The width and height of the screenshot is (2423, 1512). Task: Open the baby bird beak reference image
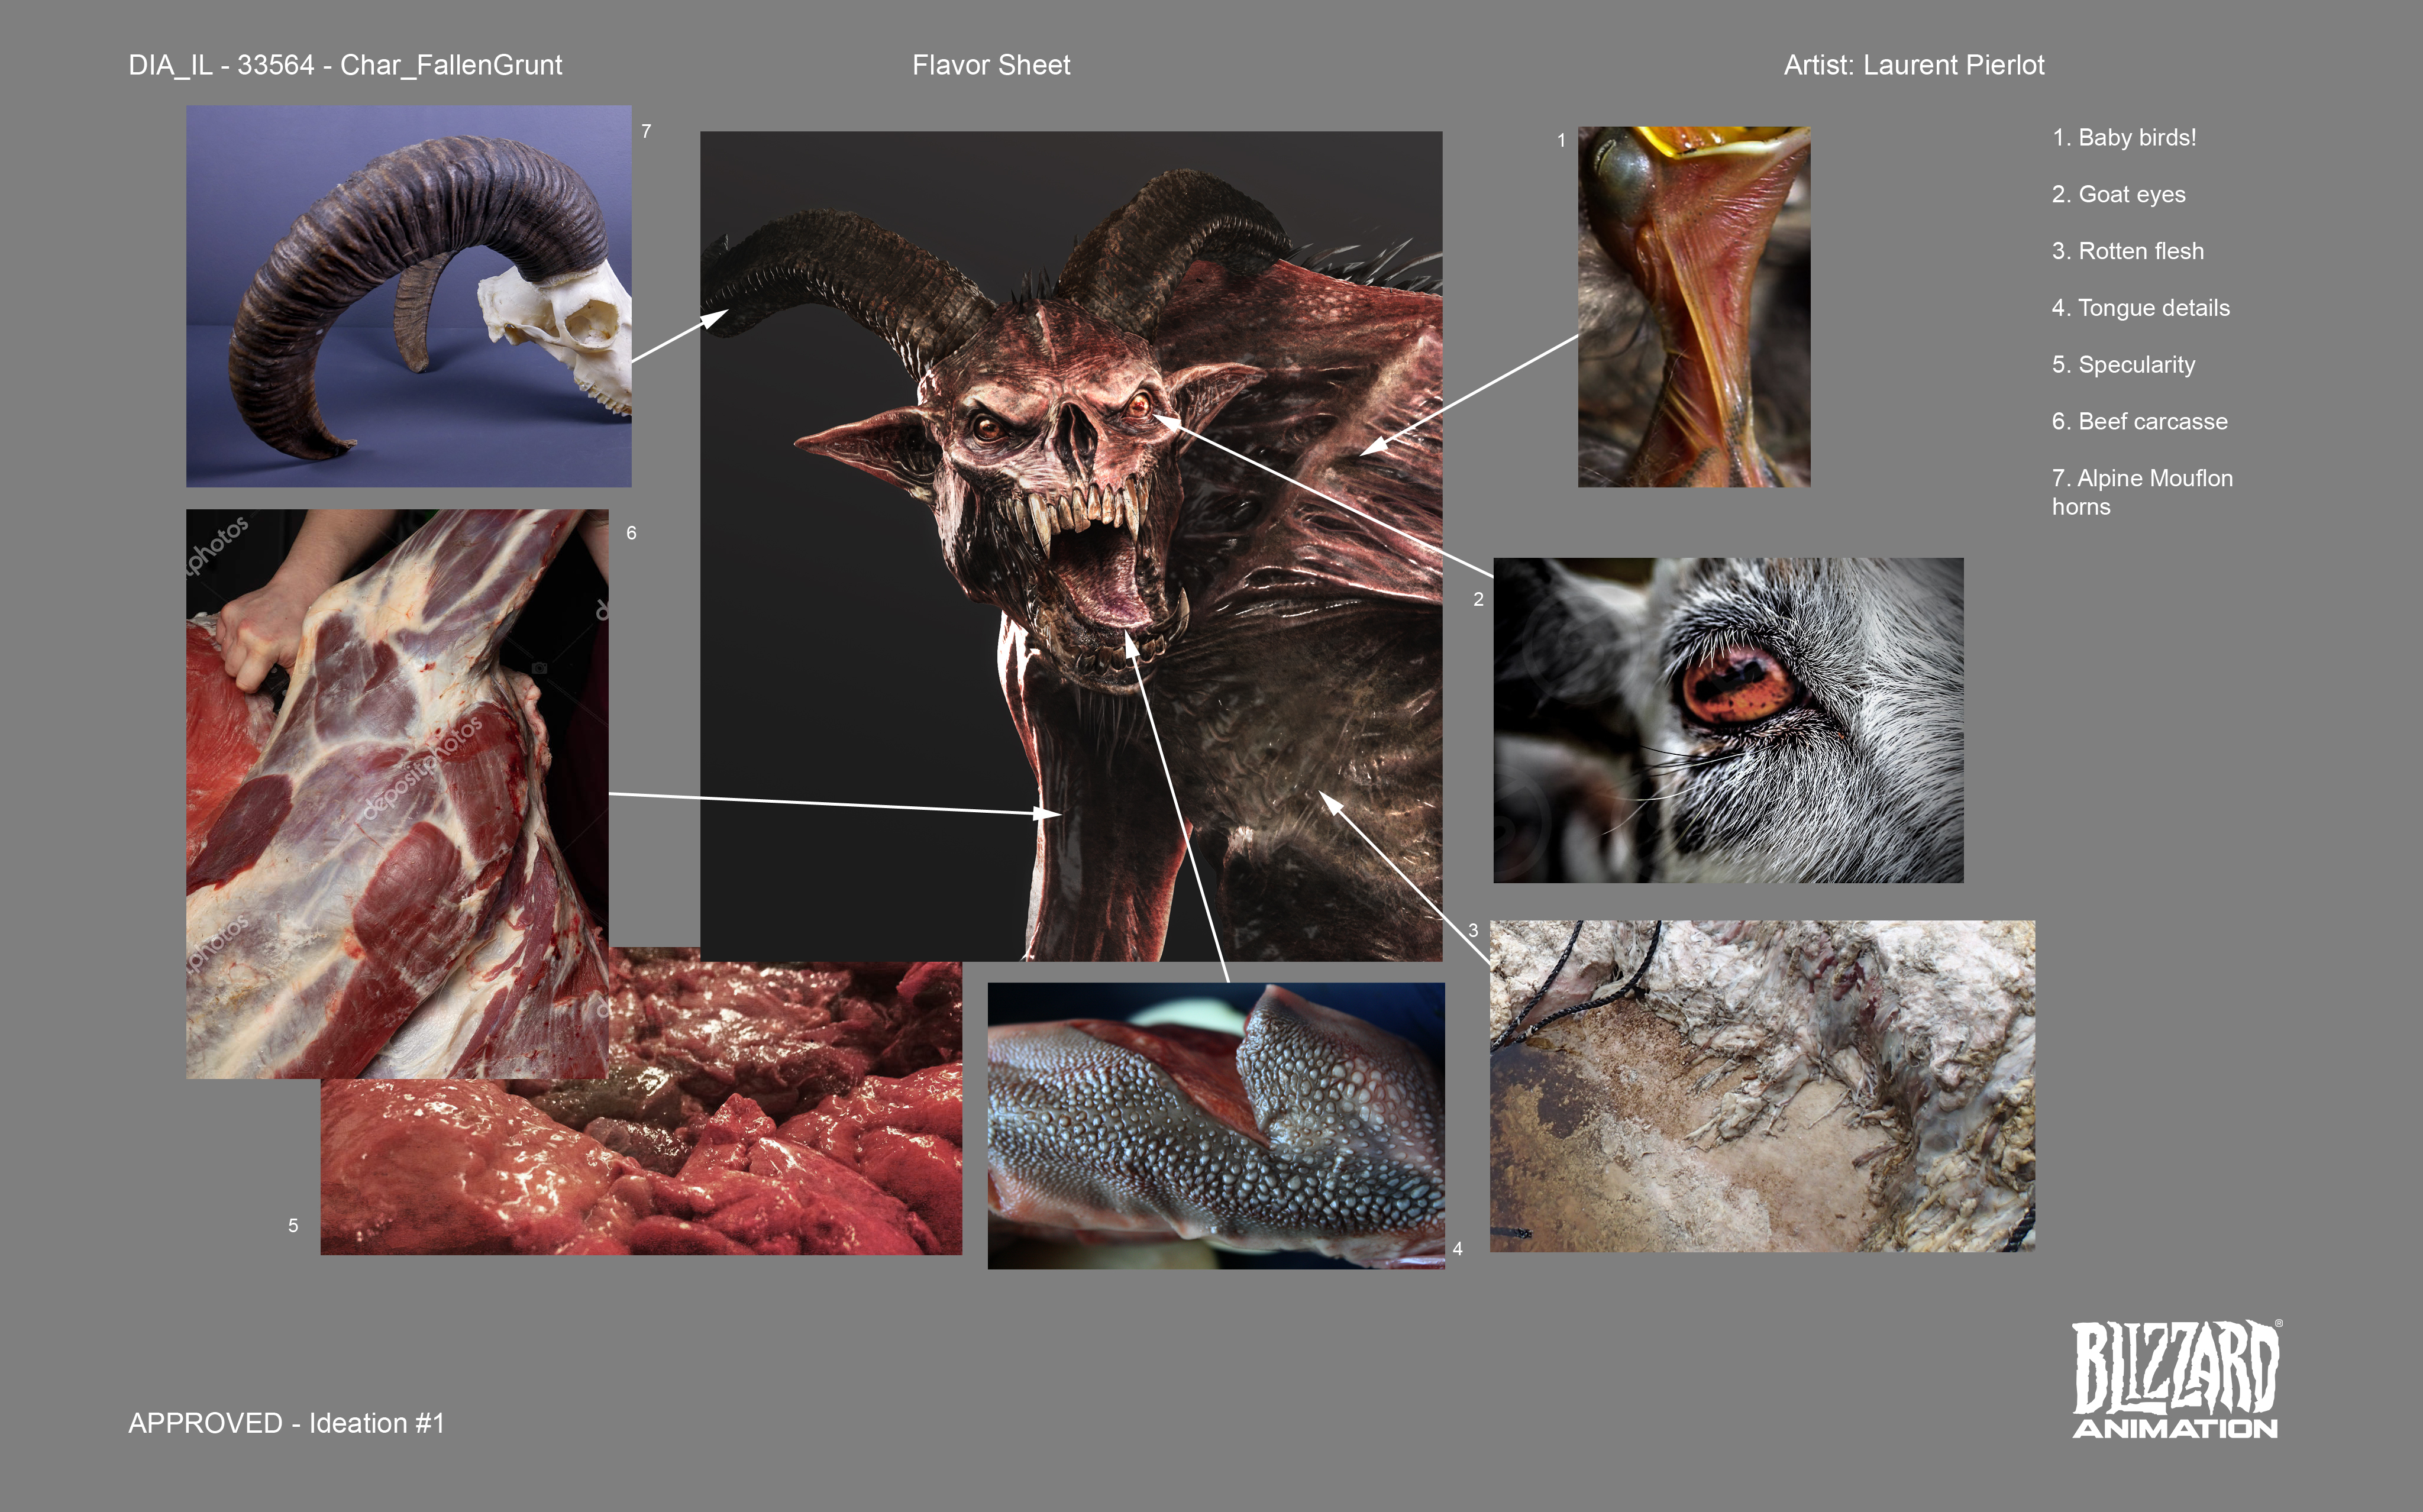point(1693,306)
